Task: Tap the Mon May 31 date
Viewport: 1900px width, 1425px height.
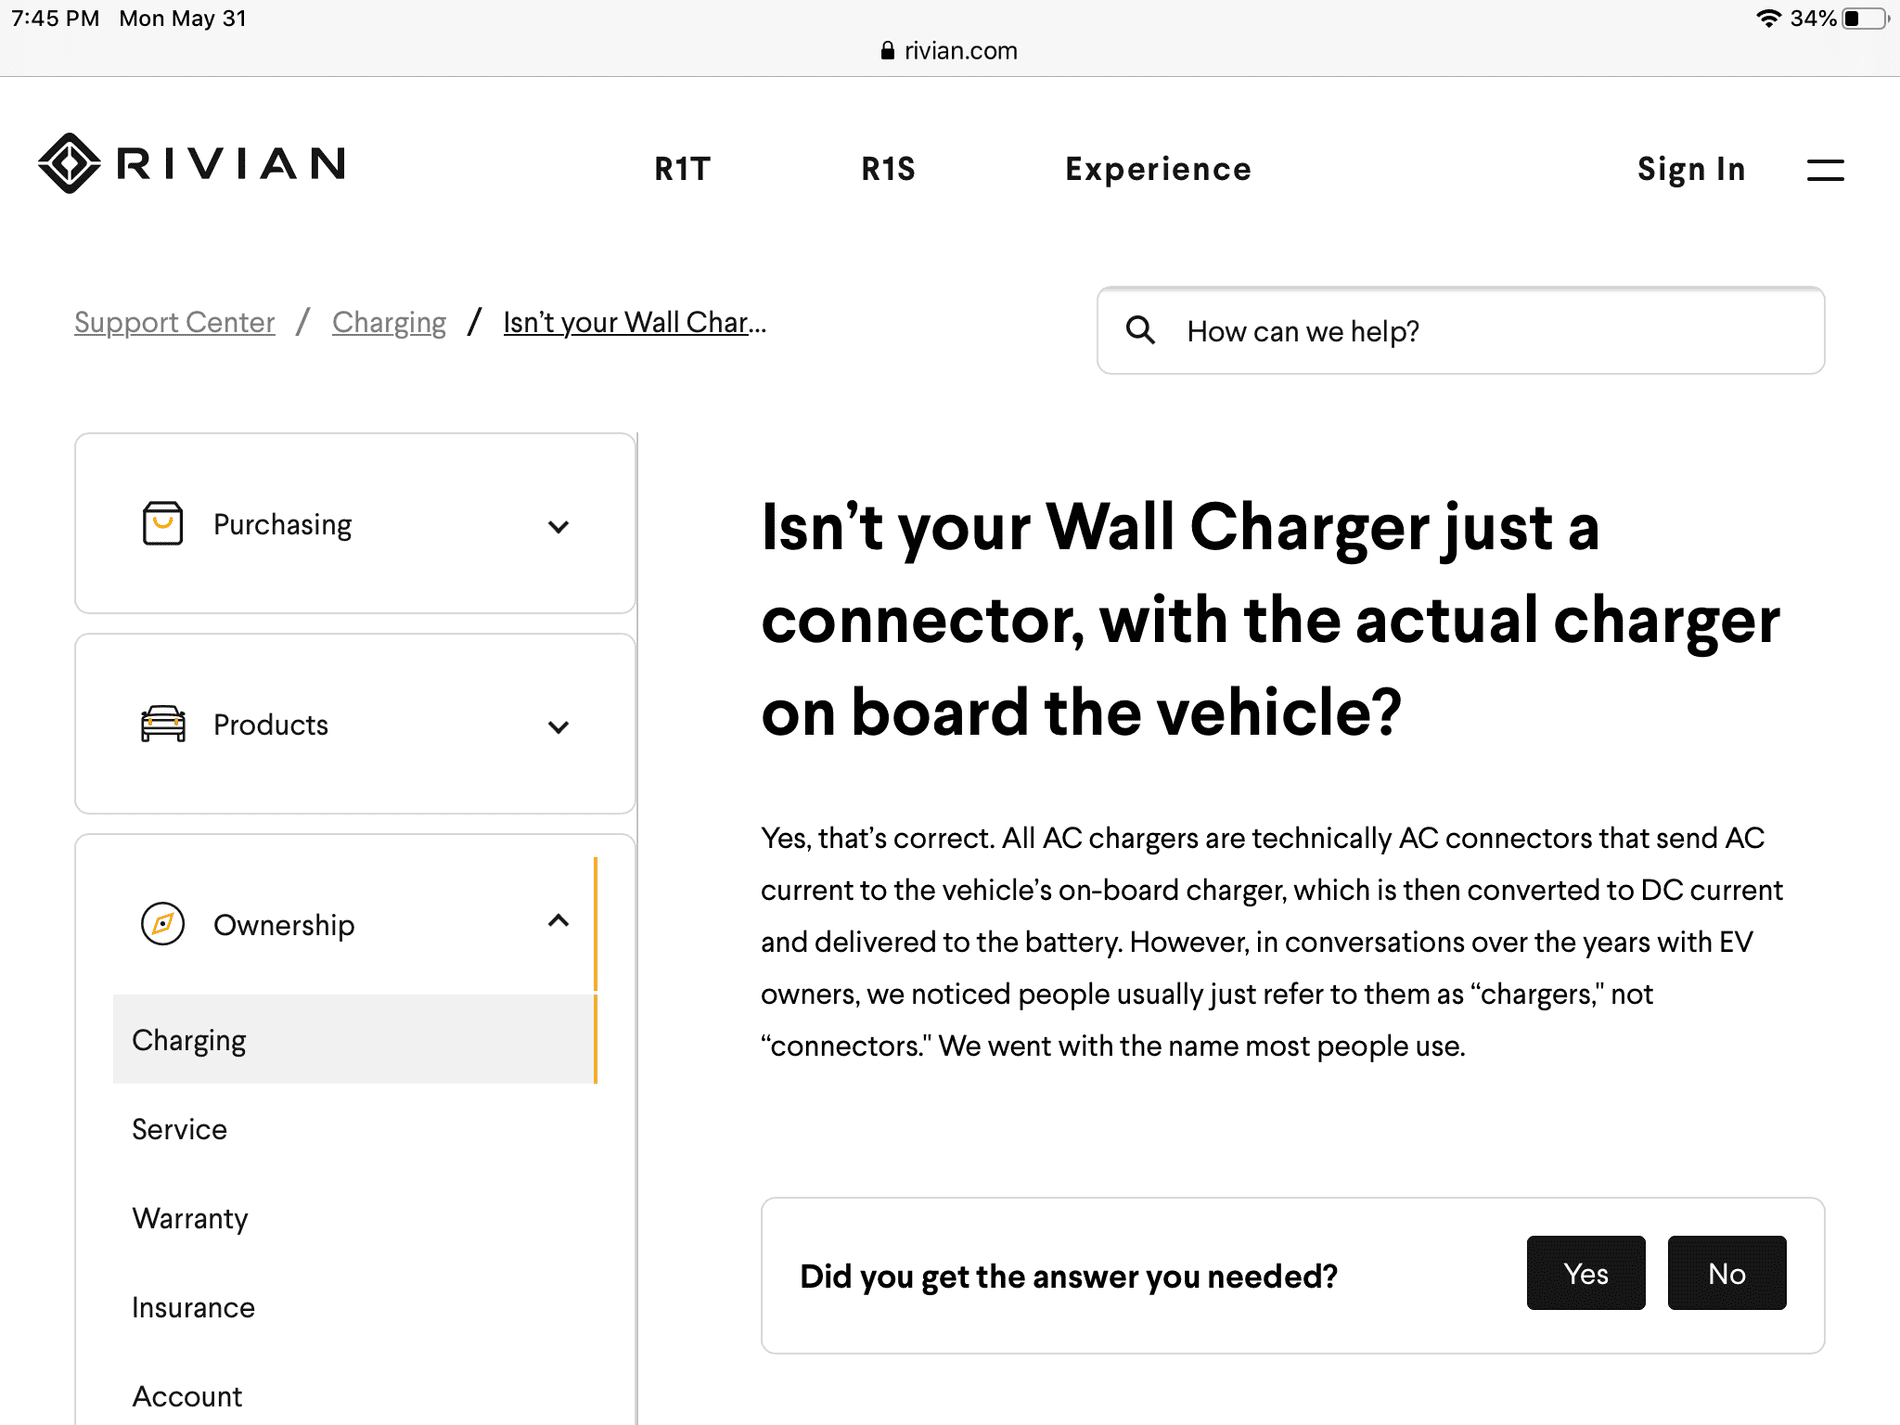Action: click(183, 18)
